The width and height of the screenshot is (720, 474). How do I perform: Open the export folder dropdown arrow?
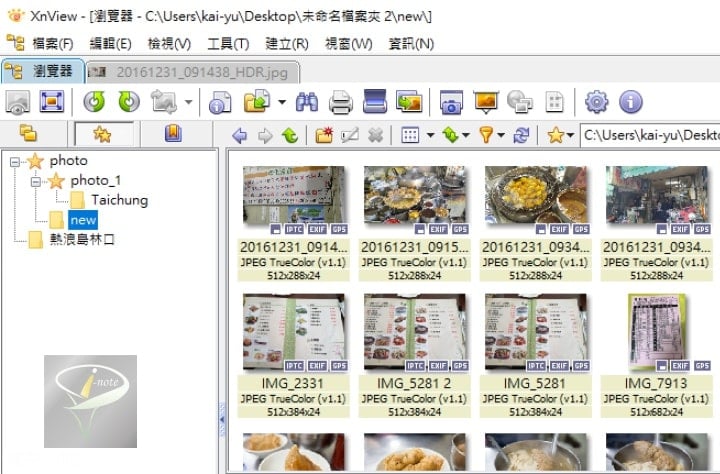pos(282,102)
